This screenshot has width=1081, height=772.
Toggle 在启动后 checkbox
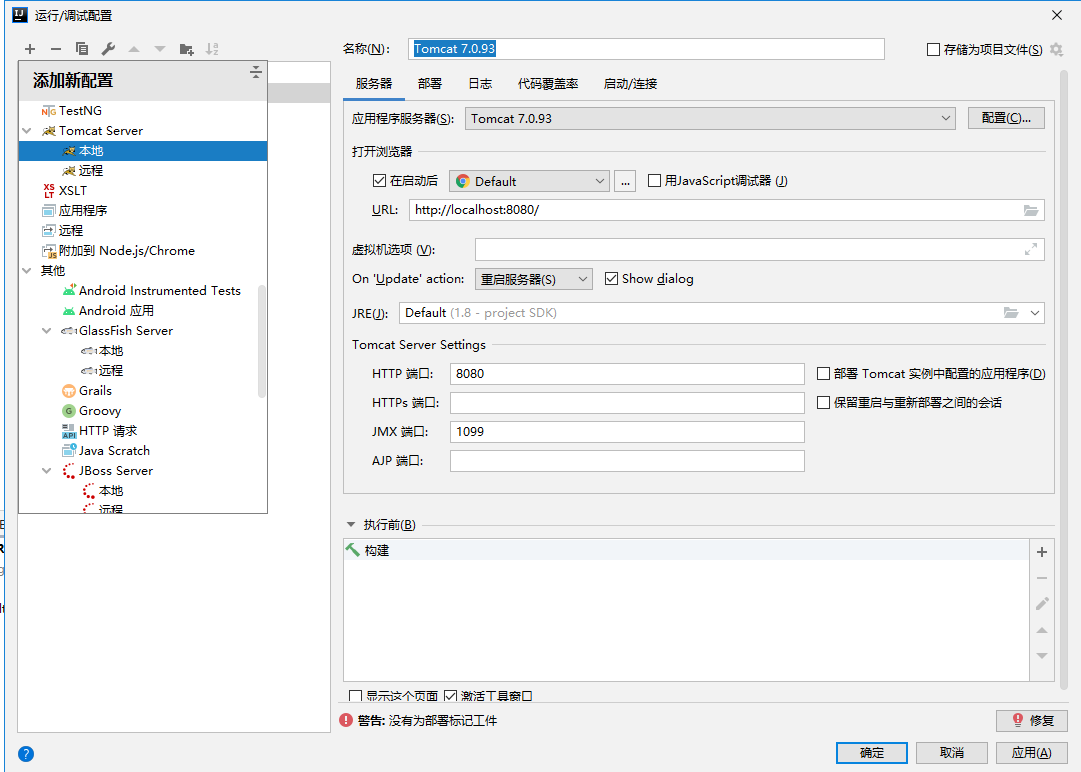coord(378,181)
